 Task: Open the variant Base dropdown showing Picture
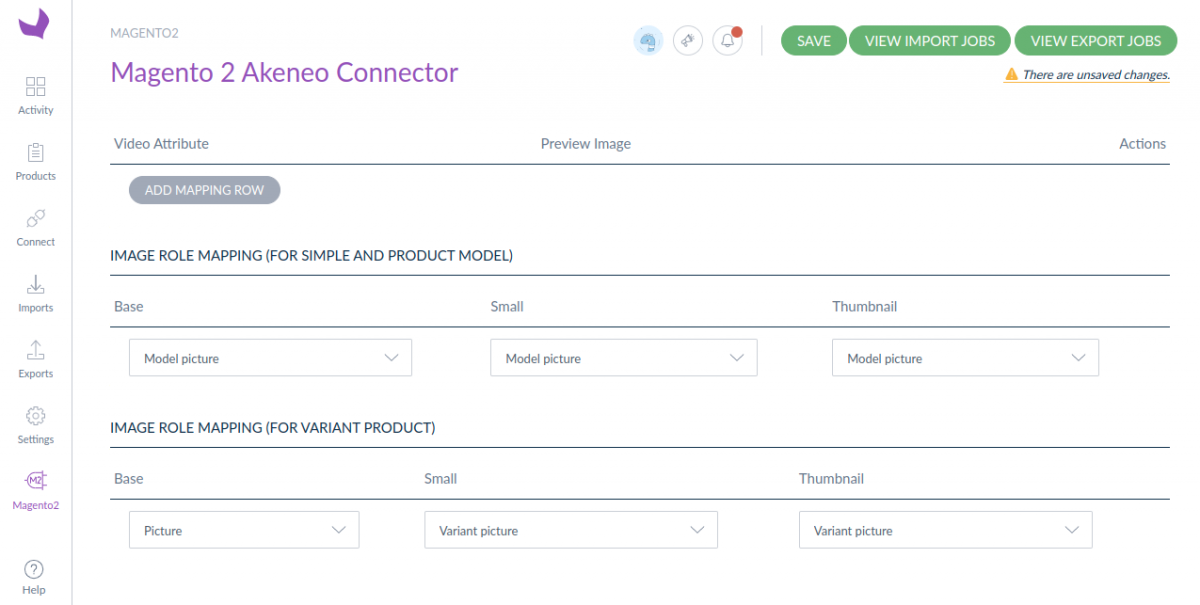coord(243,531)
